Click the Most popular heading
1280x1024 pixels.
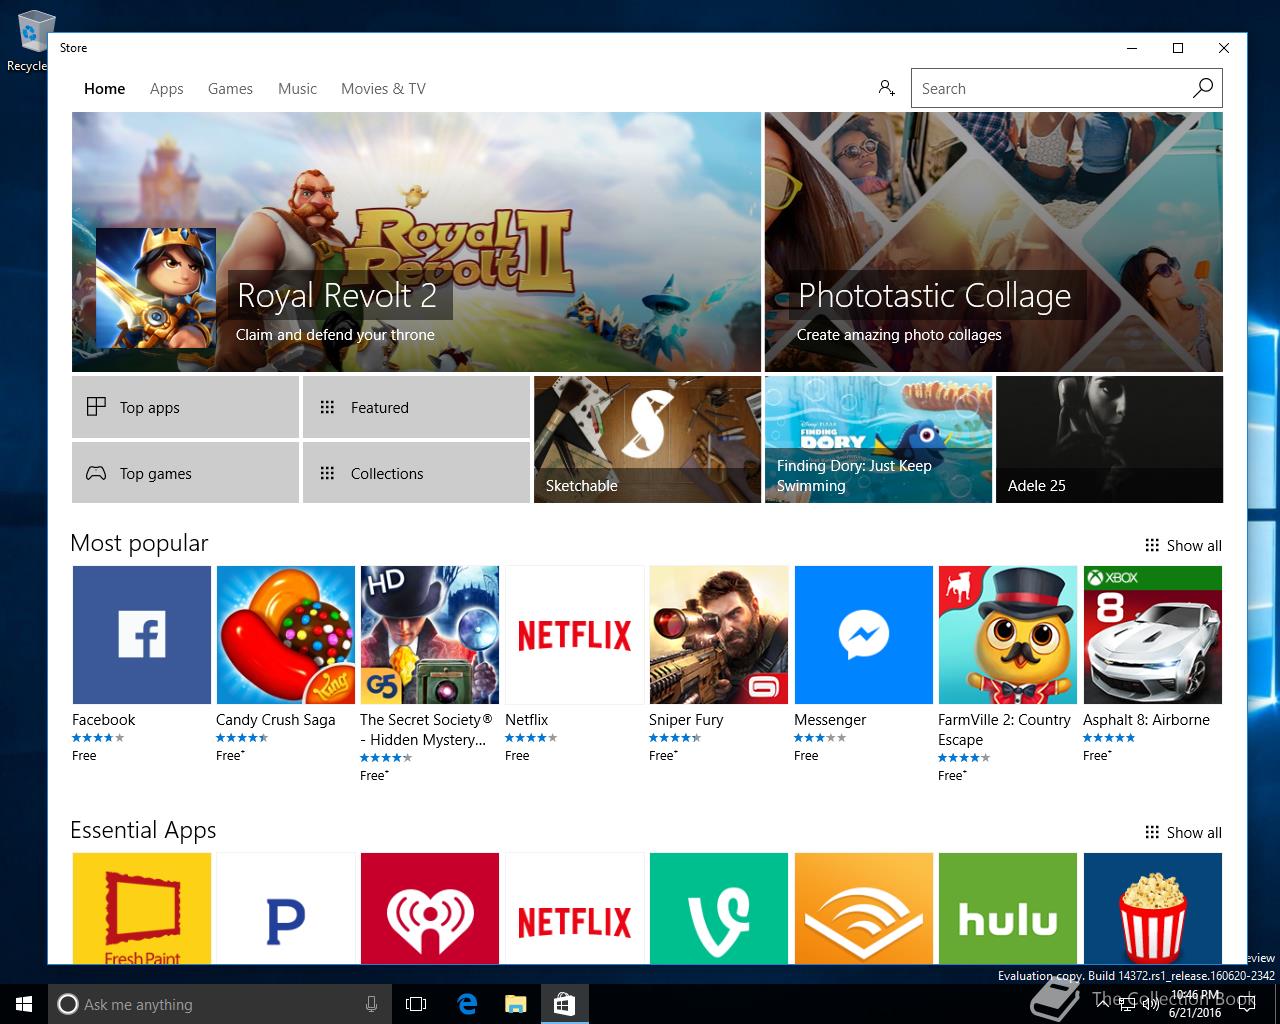coord(139,543)
